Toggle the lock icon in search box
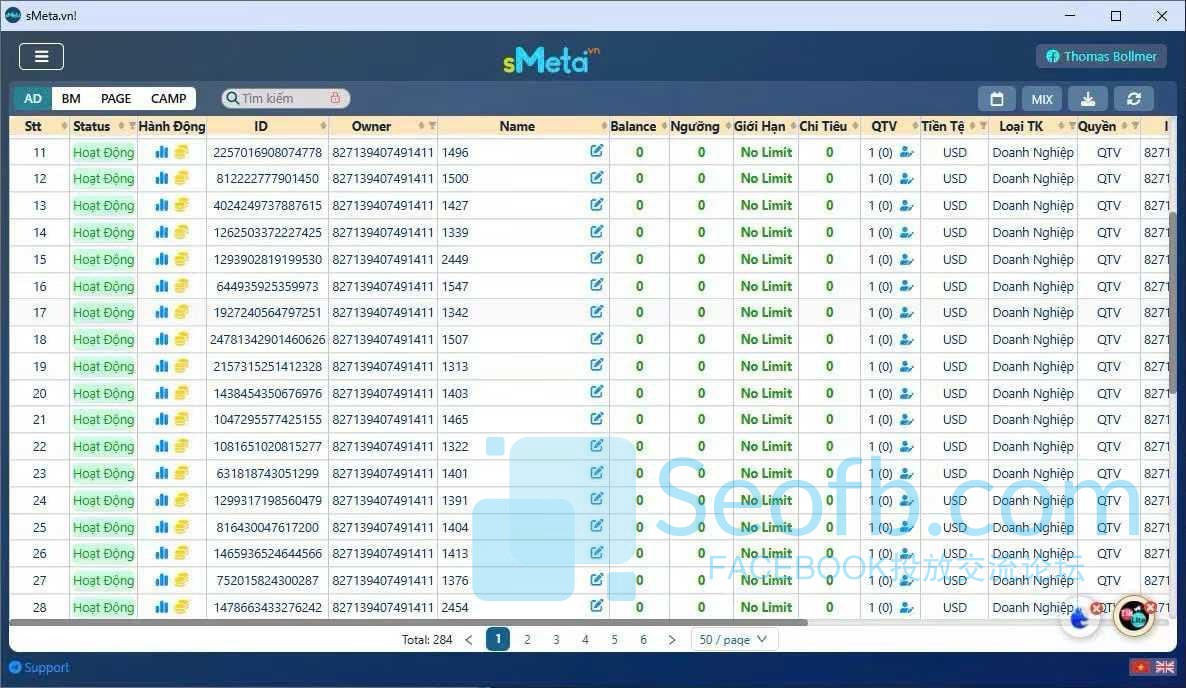This screenshot has height=688, width=1186. point(335,98)
